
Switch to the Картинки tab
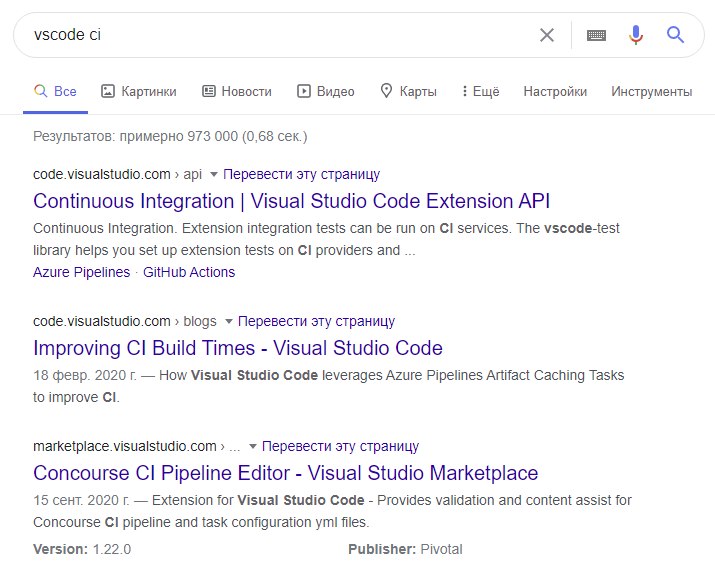click(x=139, y=91)
